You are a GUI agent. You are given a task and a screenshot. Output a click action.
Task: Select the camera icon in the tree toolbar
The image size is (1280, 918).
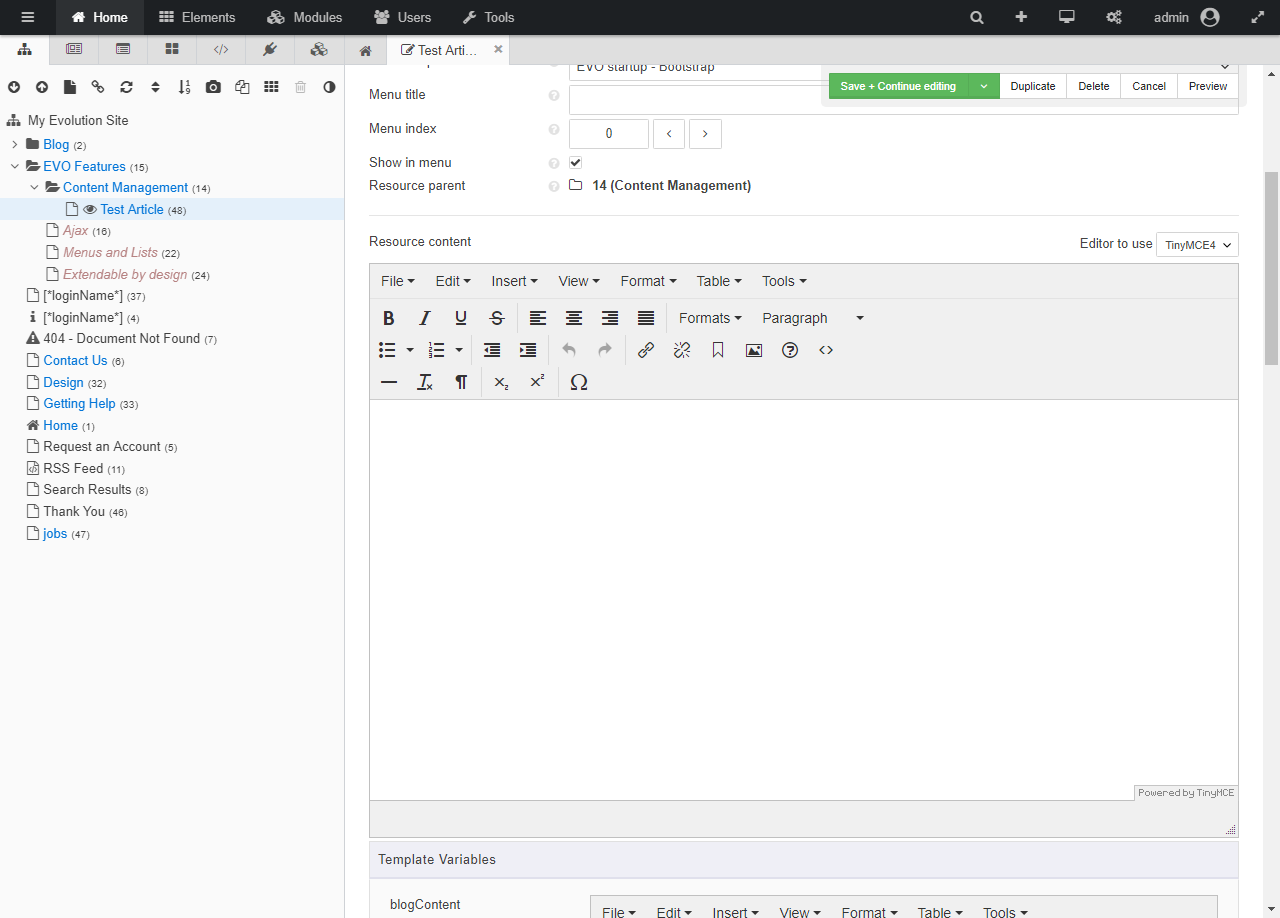click(212, 87)
